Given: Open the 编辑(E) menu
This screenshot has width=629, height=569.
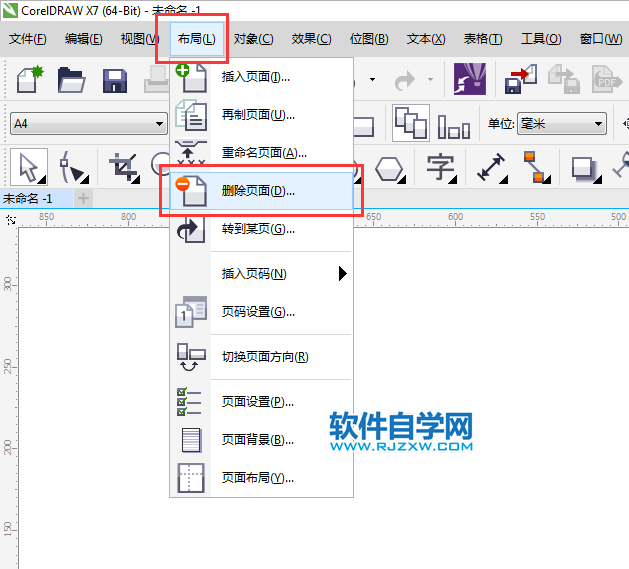Looking at the screenshot, I should (83, 39).
